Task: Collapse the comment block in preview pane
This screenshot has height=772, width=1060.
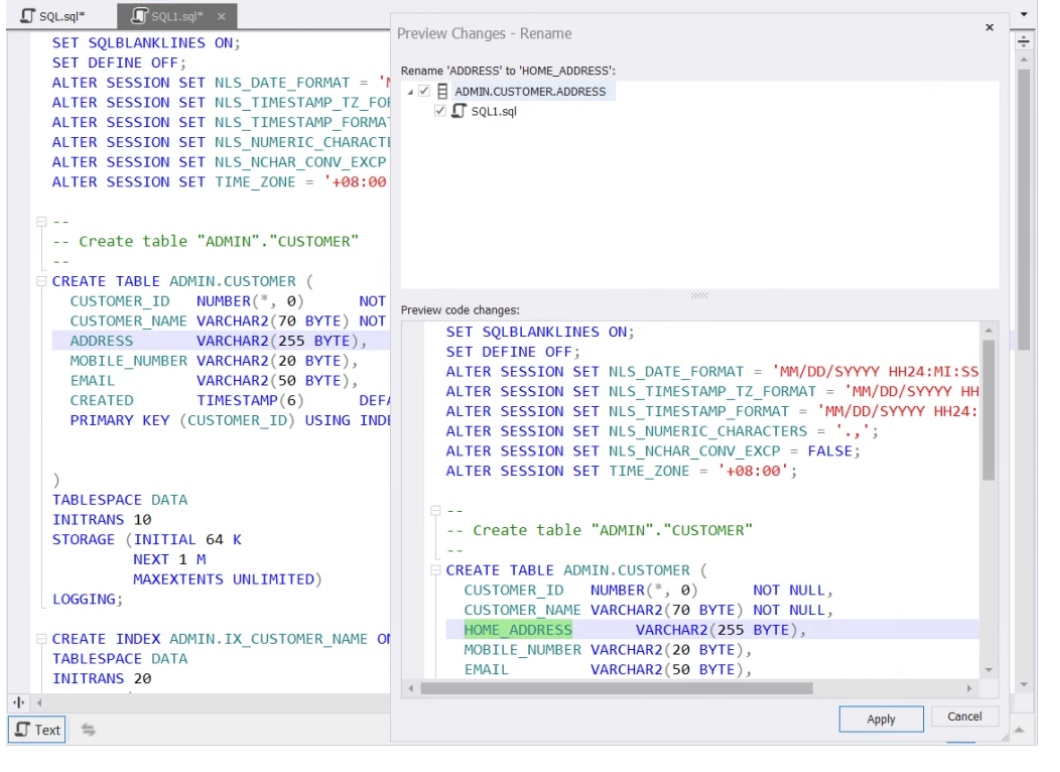Action: point(435,510)
